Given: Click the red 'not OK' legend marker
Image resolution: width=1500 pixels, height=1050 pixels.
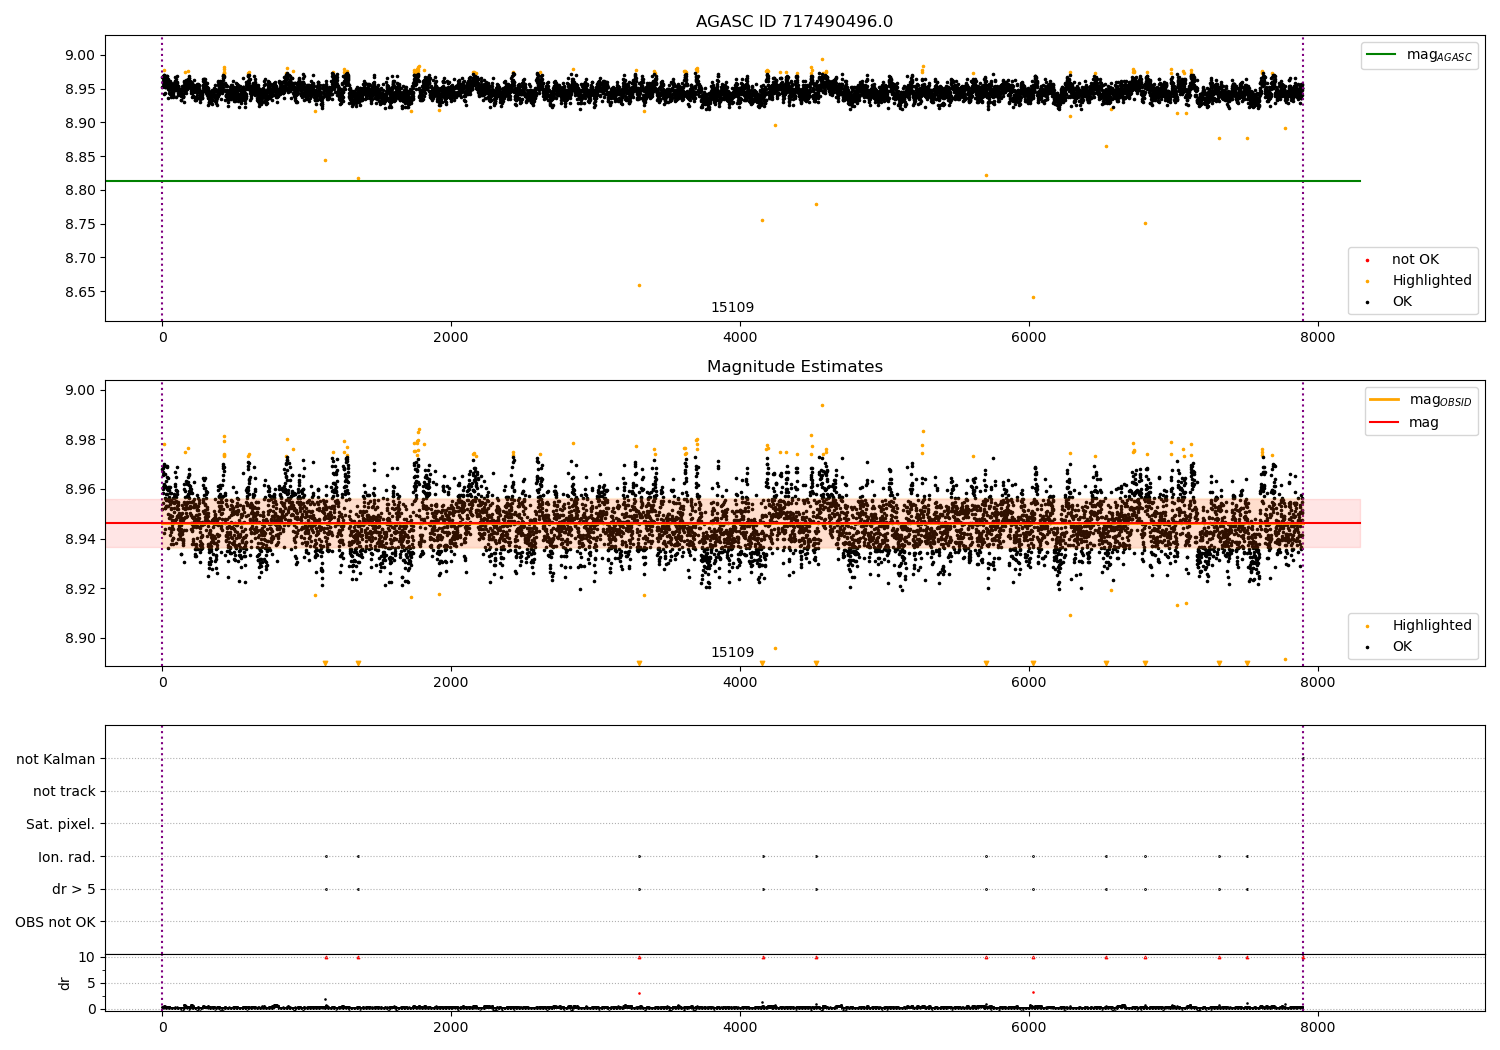Looking at the screenshot, I should pyautogui.click(x=1368, y=260).
